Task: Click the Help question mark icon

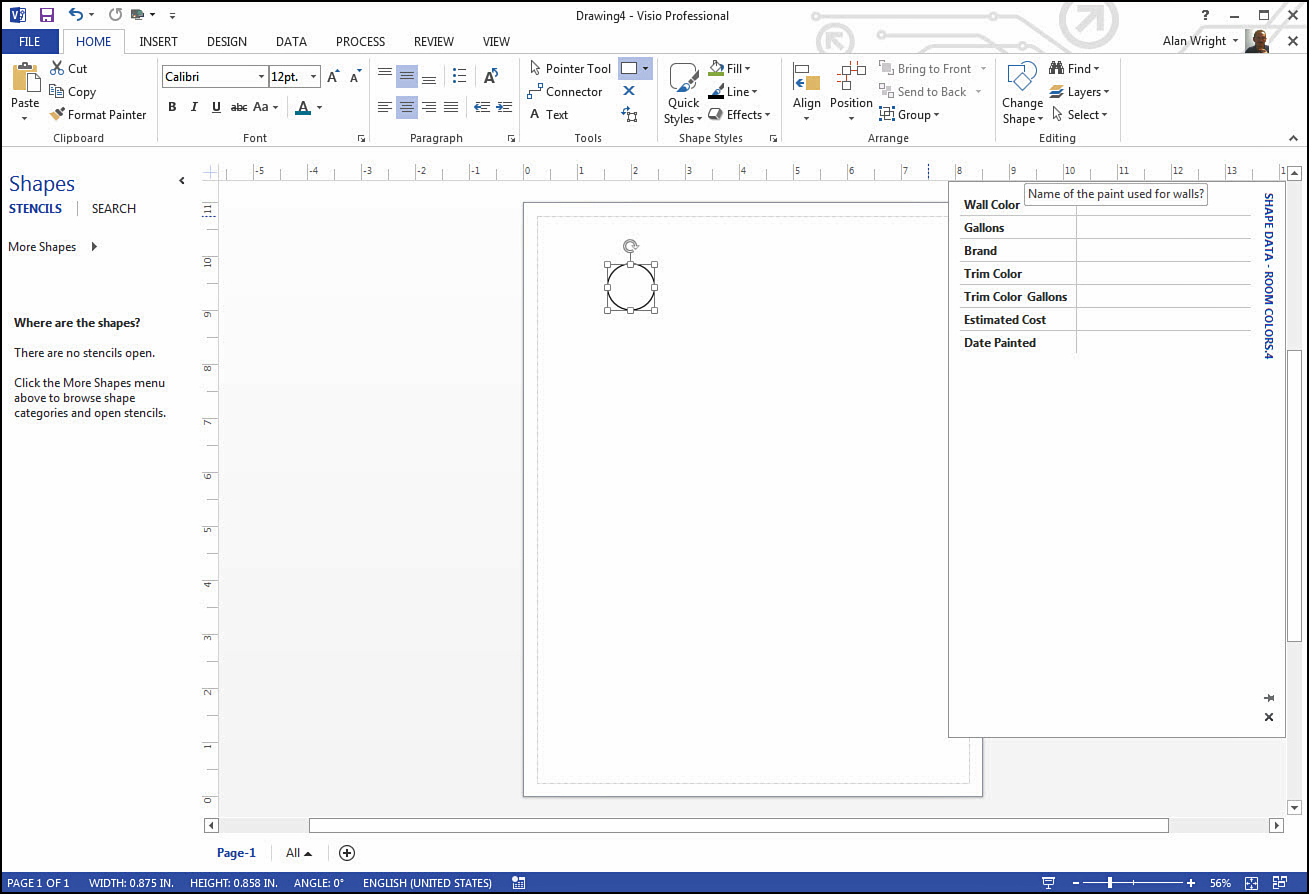Action: tap(1205, 15)
